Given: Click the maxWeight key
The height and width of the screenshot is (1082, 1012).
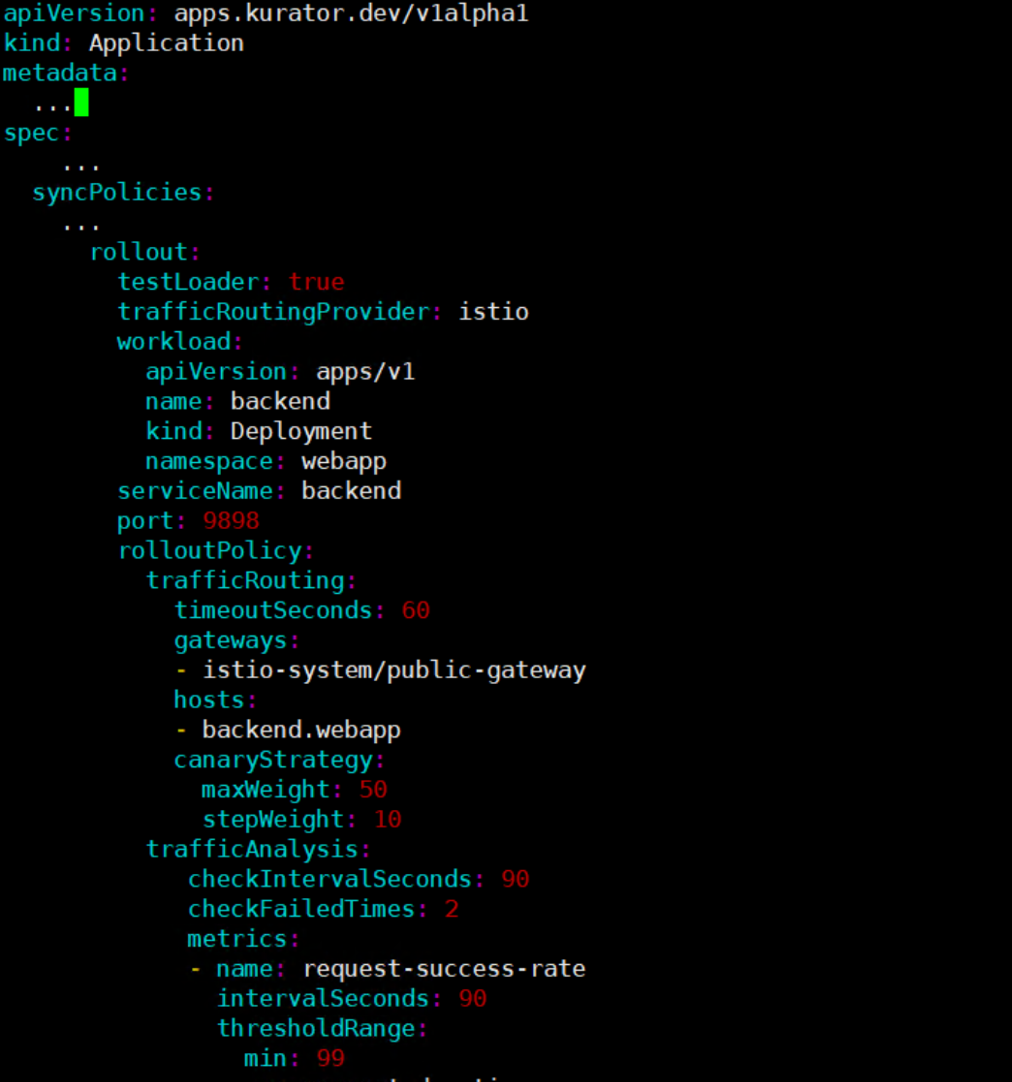Looking at the screenshot, I should (x=266, y=789).
